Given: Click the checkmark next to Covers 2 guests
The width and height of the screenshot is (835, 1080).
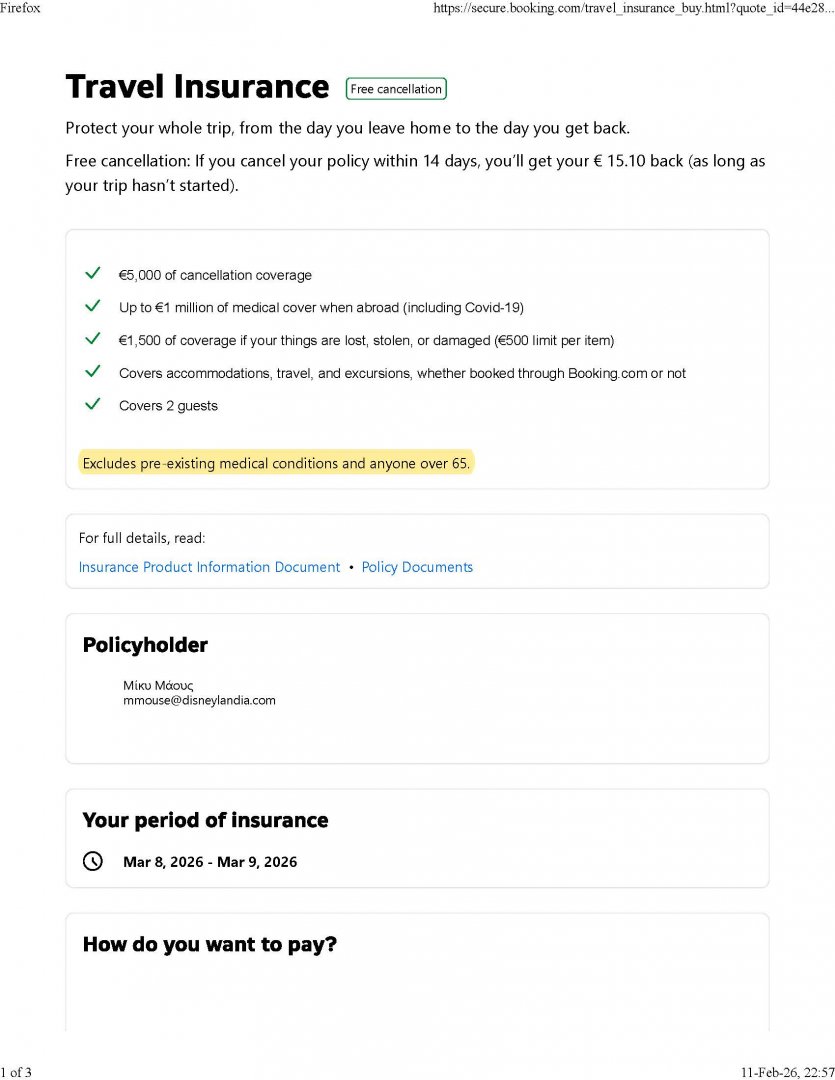Looking at the screenshot, I should tap(93, 404).
